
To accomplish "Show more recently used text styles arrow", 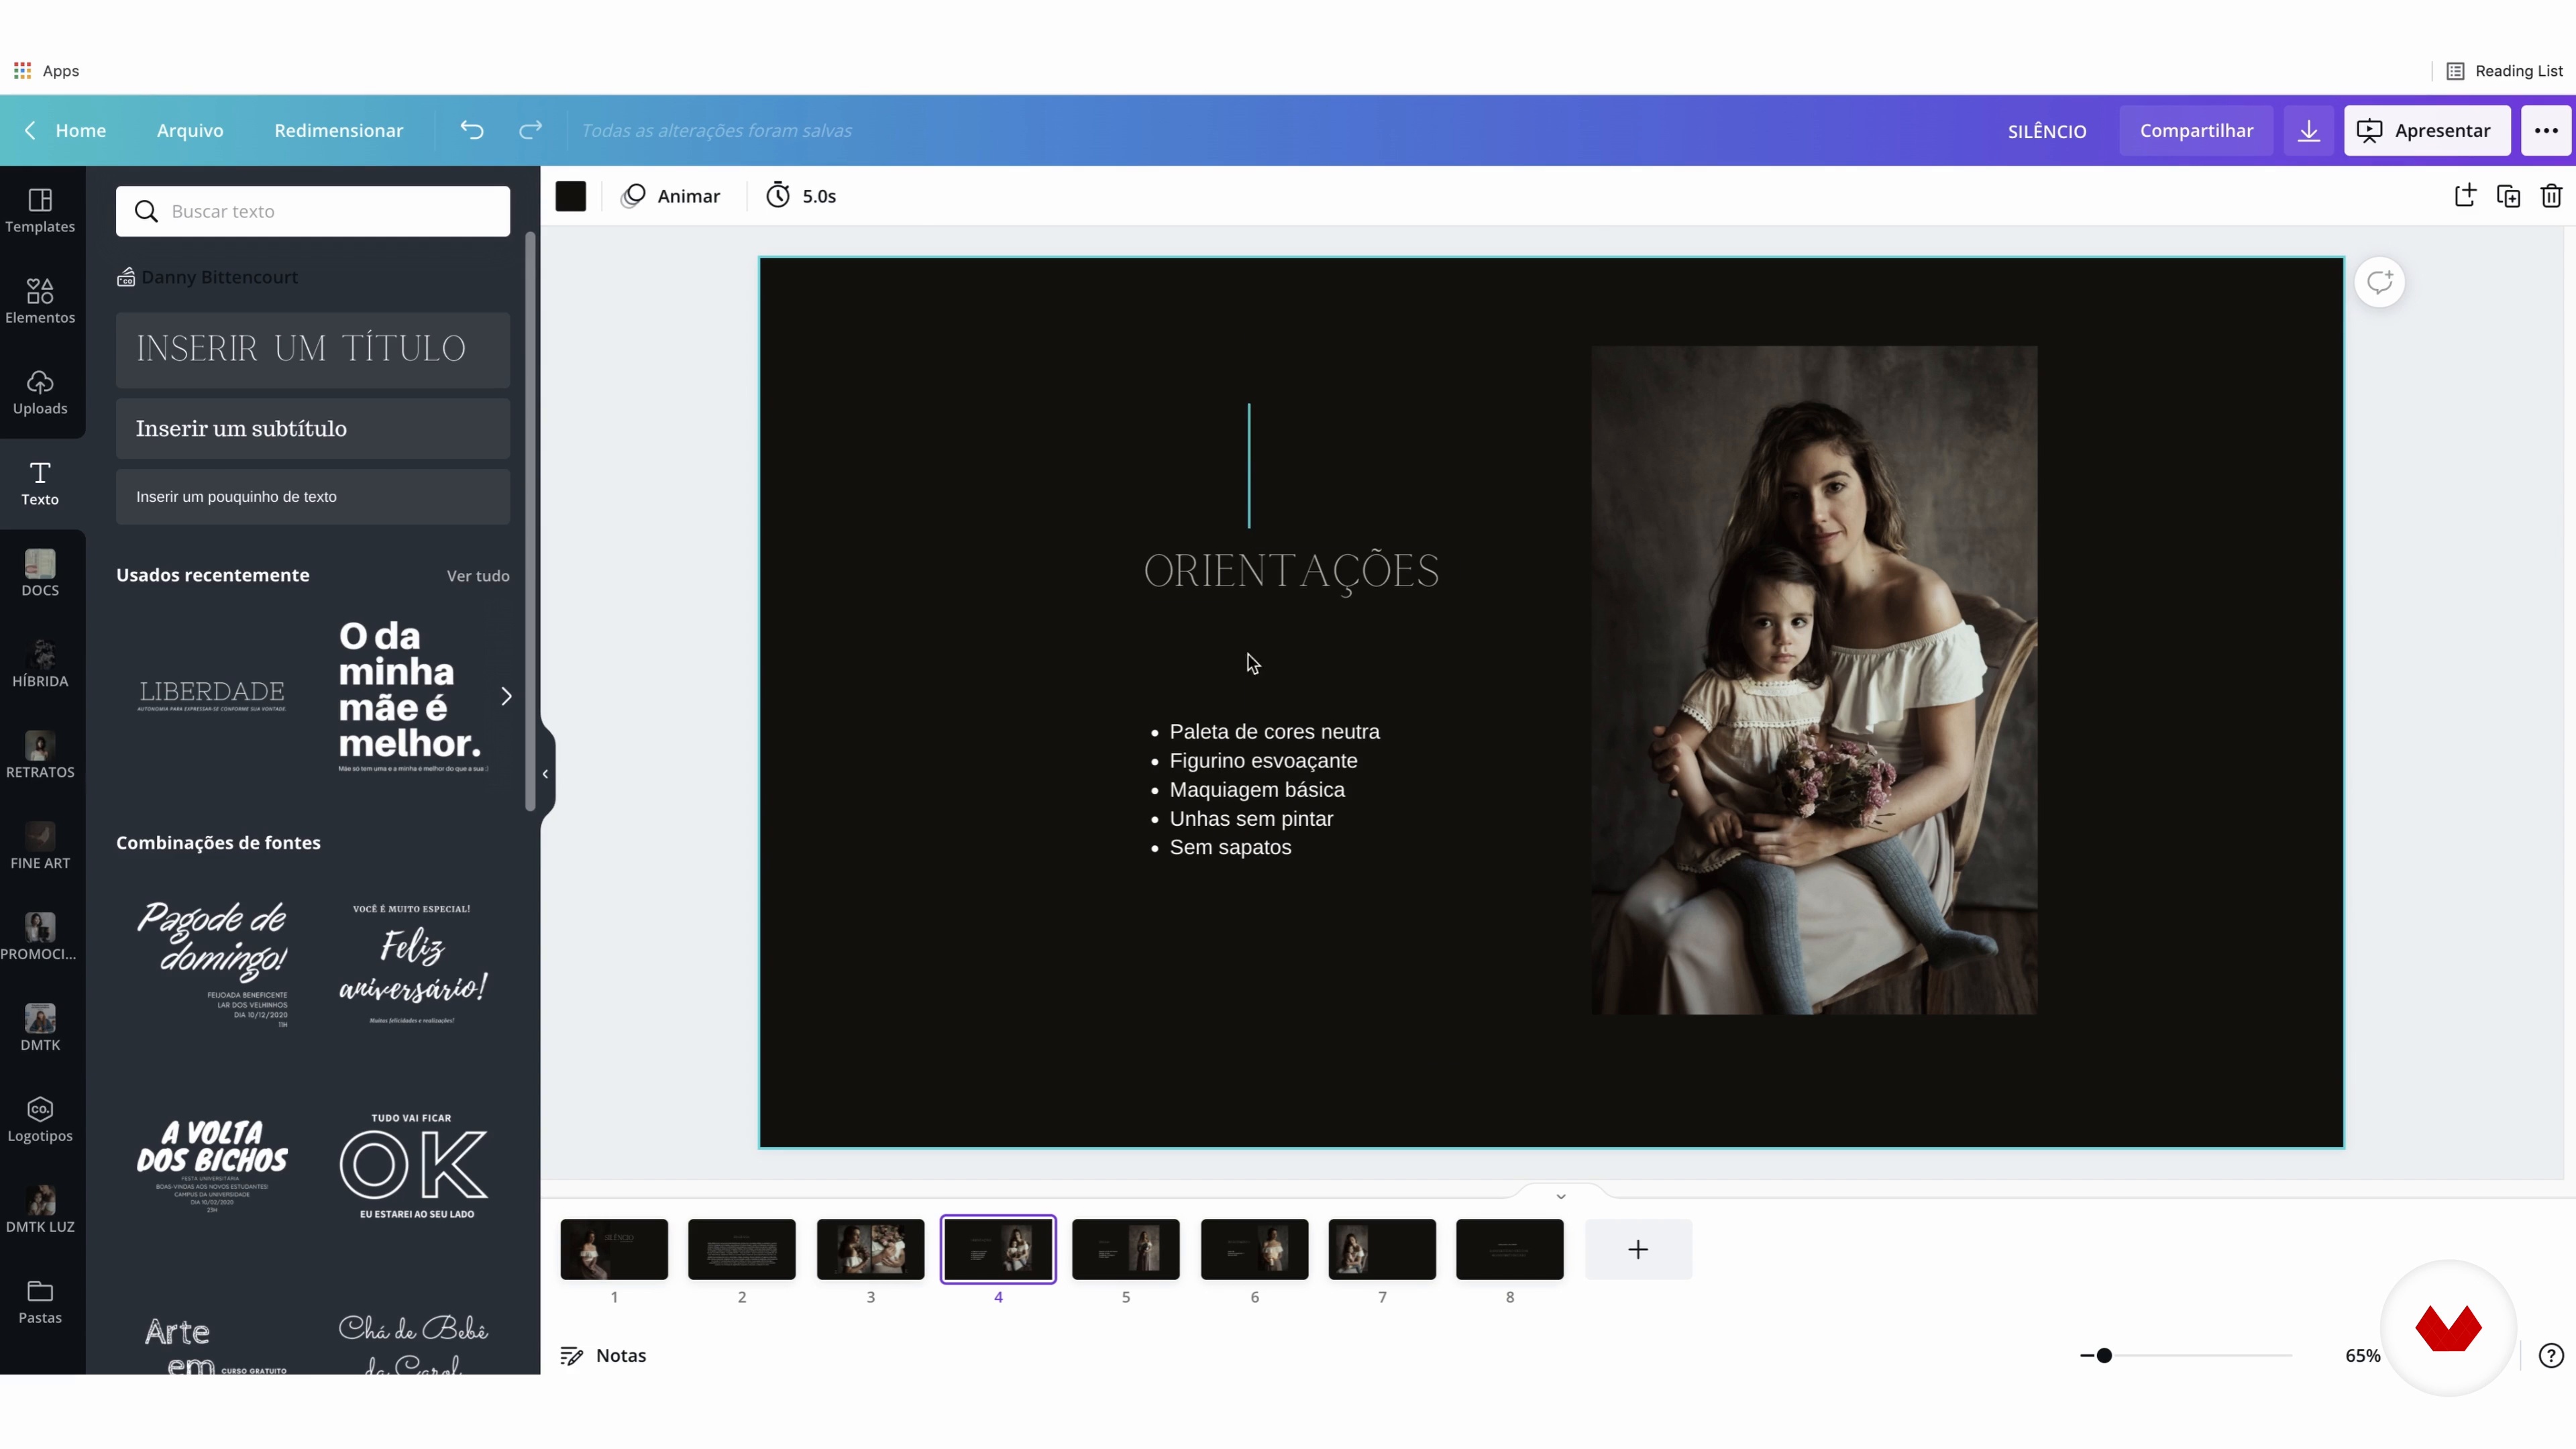I will [x=506, y=696].
